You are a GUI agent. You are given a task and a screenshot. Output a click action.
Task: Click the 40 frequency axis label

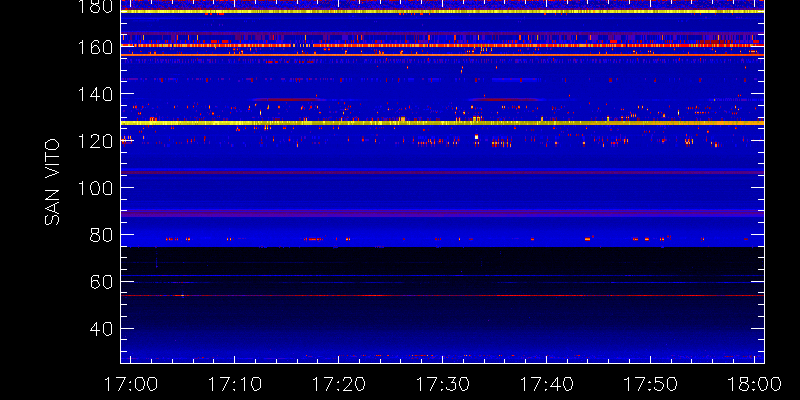pyautogui.click(x=101, y=329)
